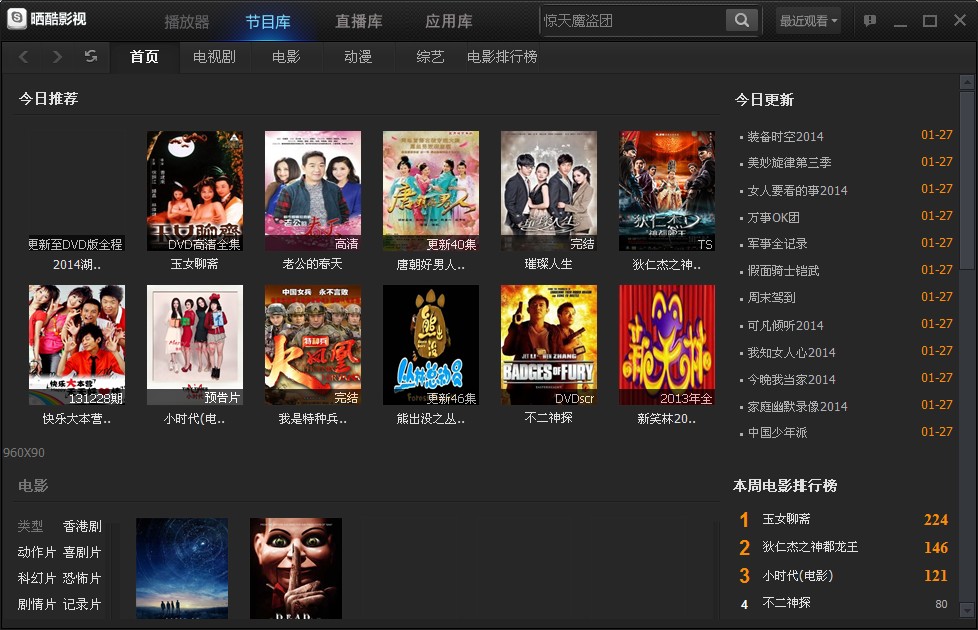The image size is (978, 630).
Task: Open ranked number four 不二神探
Action: (786, 603)
